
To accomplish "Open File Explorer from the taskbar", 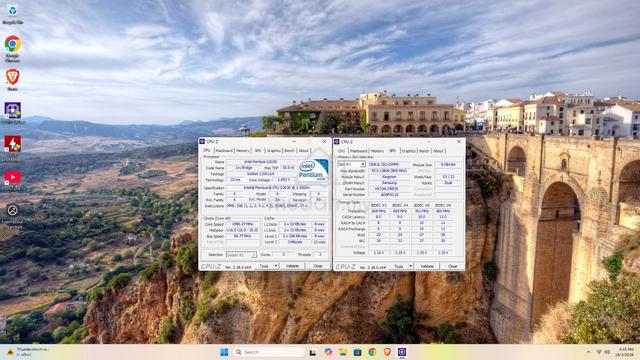I will pyautogui.click(x=342, y=352).
